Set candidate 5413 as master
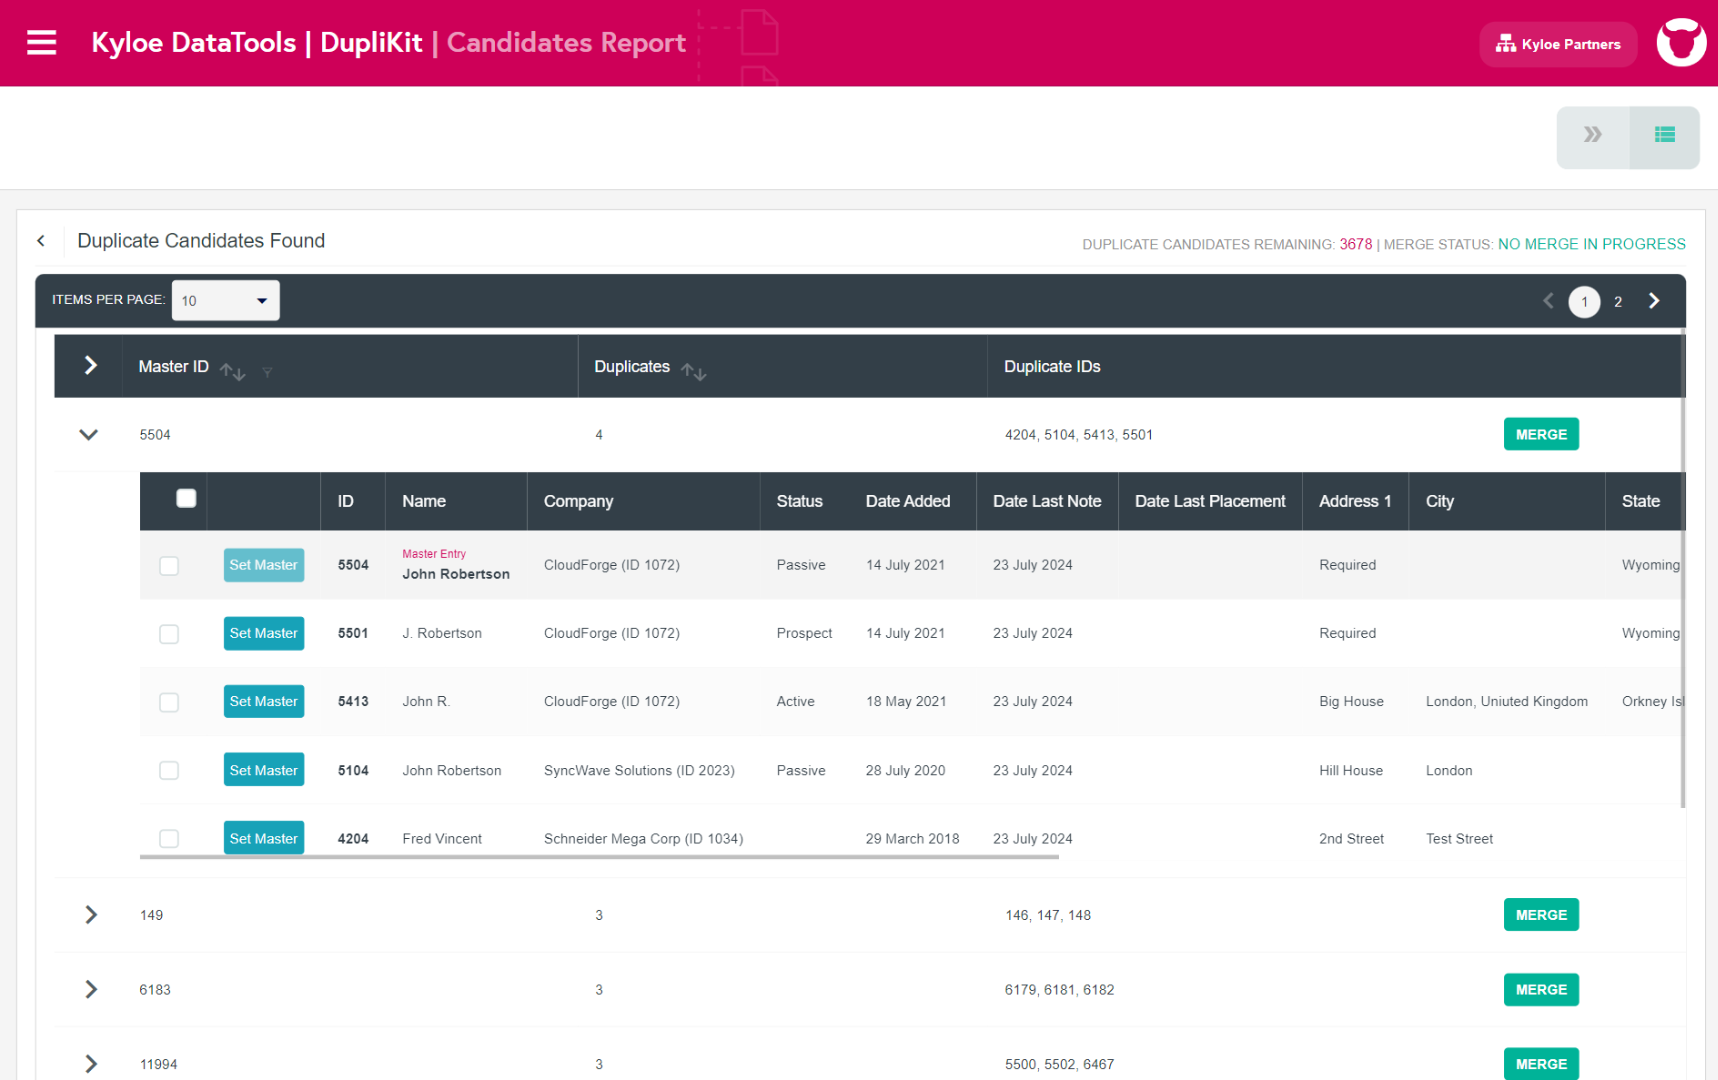This screenshot has height=1080, width=1718. pos(263,702)
